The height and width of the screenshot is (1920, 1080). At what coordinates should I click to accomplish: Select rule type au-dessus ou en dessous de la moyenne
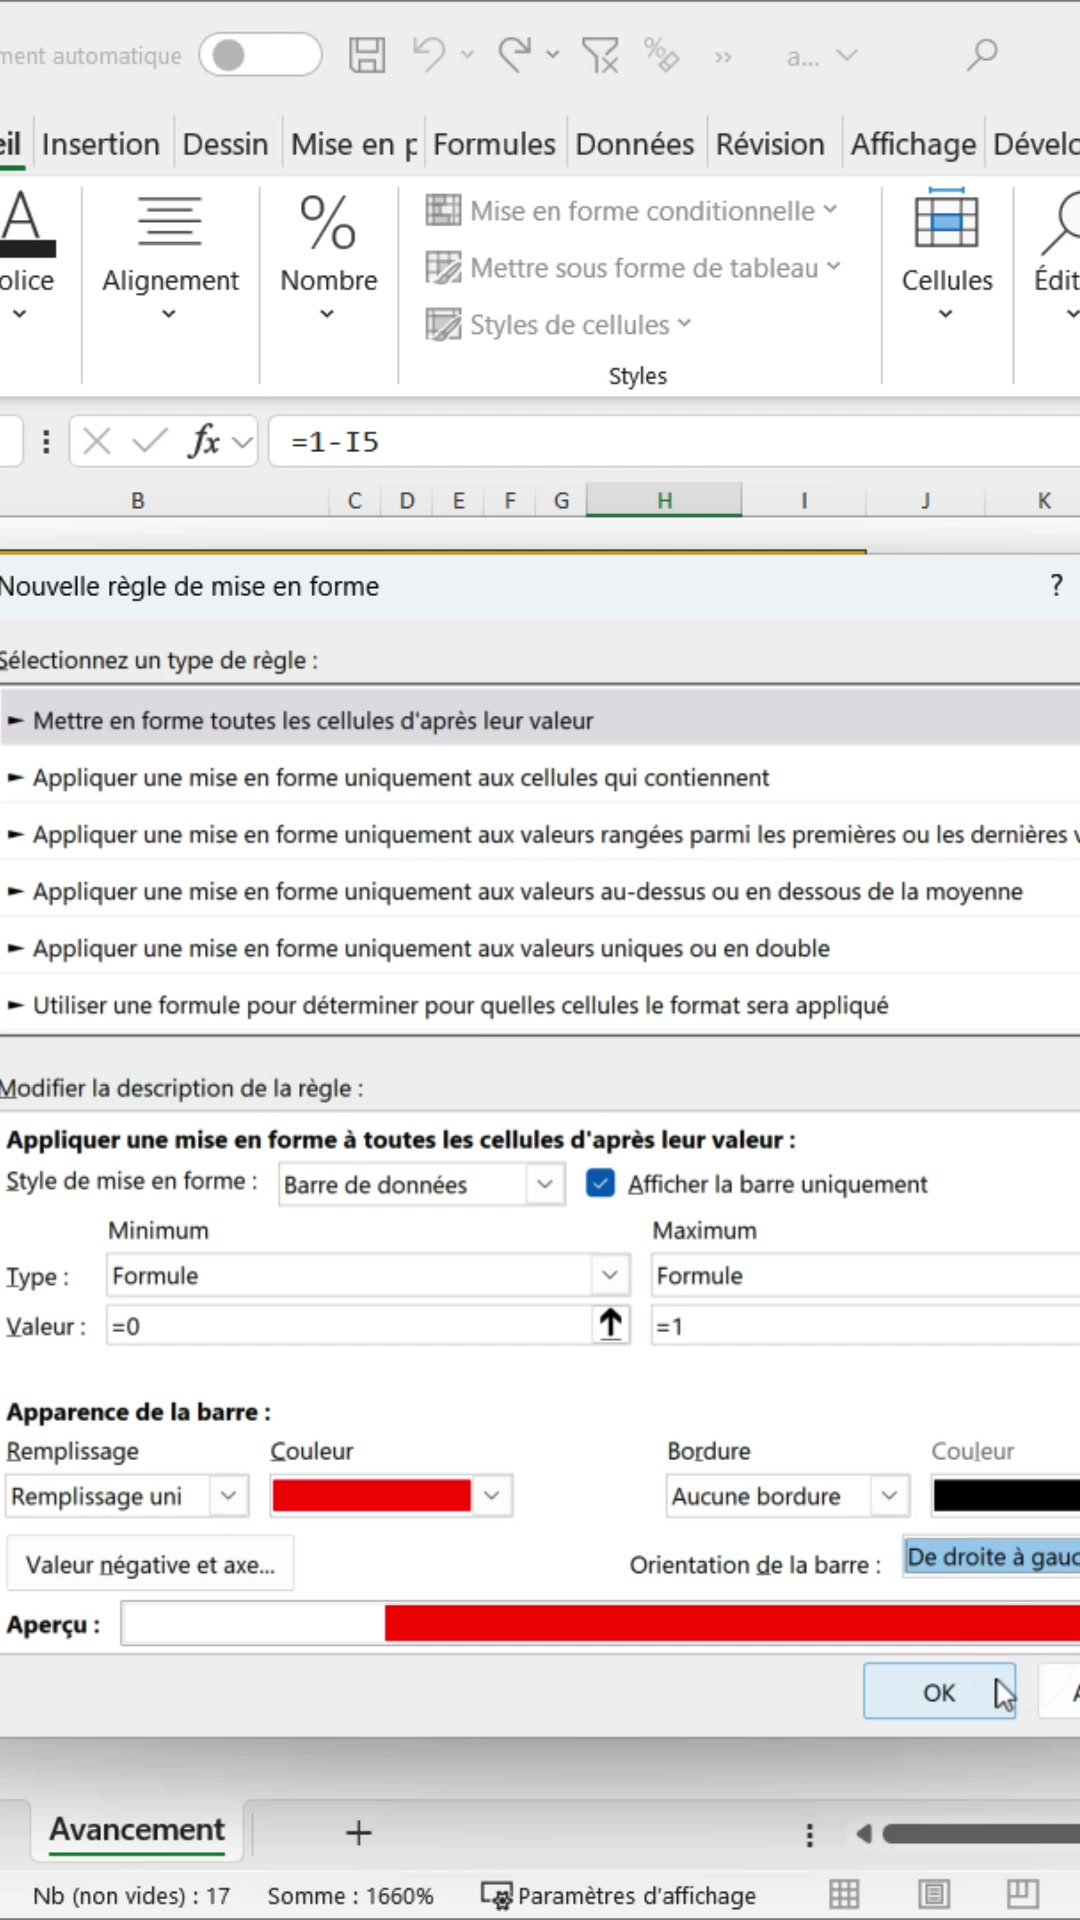[x=540, y=891]
